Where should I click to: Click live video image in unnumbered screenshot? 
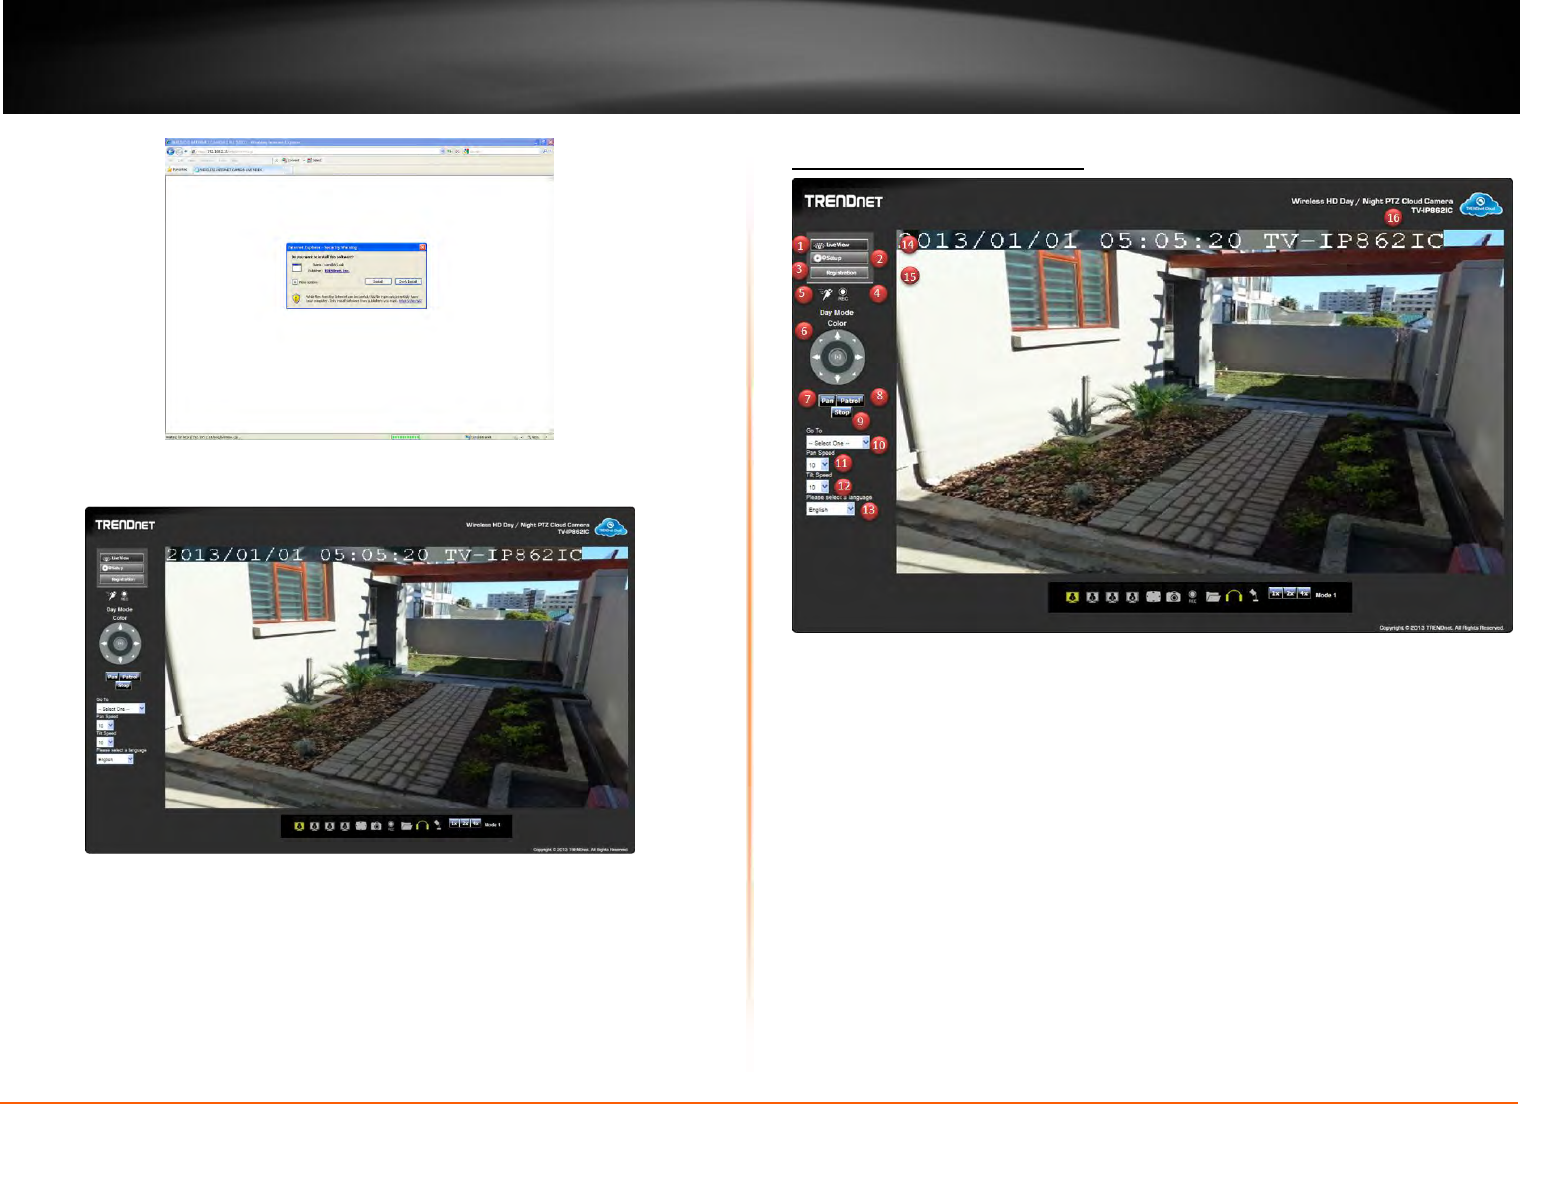tap(396, 677)
